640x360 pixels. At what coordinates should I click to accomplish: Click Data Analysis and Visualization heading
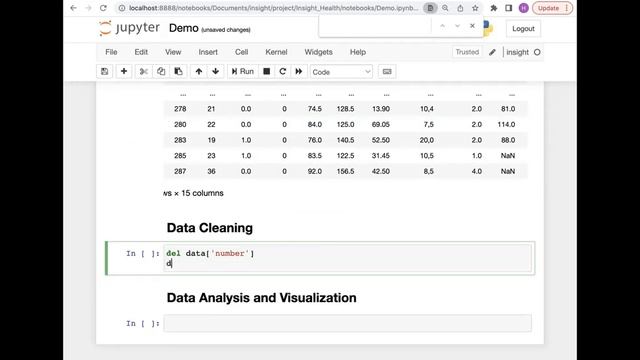coord(262,298)
